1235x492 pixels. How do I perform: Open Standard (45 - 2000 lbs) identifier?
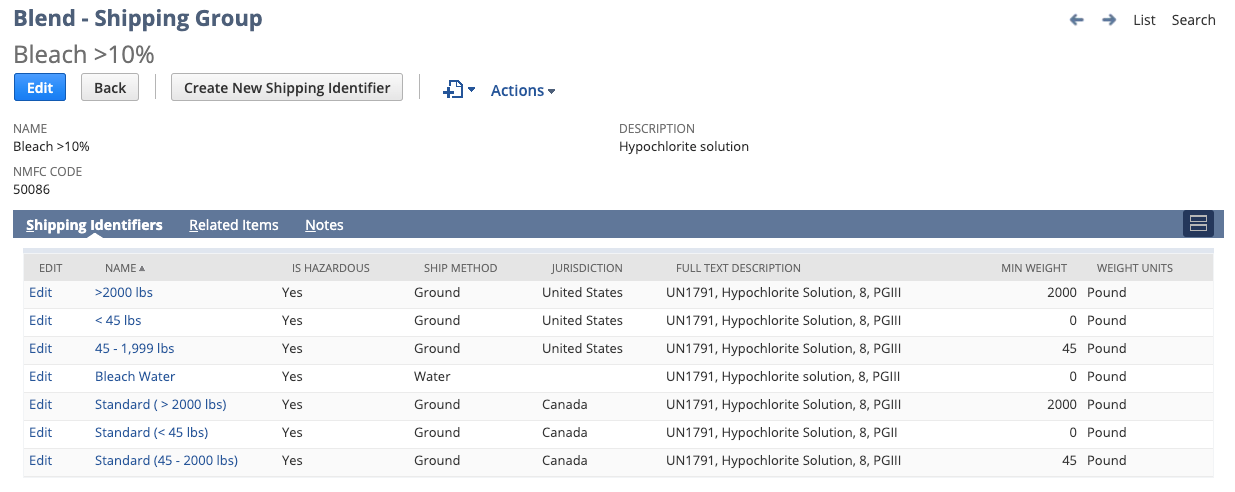(x=166, y=461)
